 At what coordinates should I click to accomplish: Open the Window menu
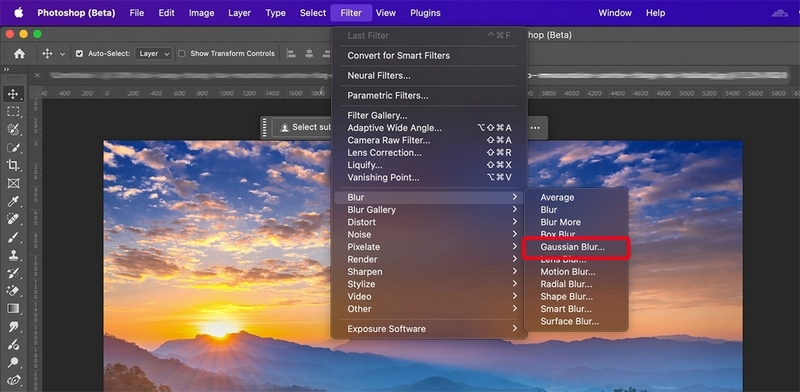(x=615, y=13)
